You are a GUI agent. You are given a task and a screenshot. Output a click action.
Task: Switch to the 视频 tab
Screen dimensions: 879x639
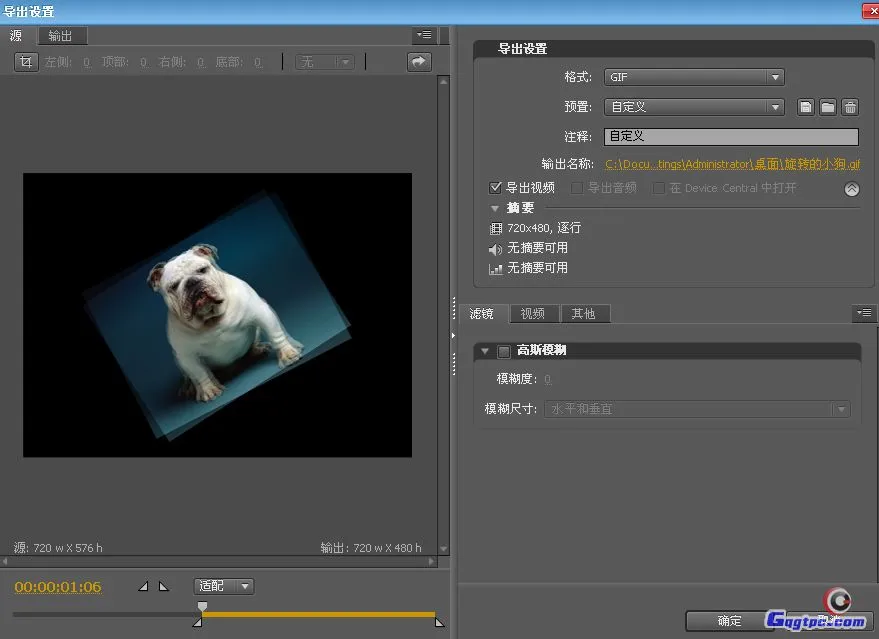[533, 314]
